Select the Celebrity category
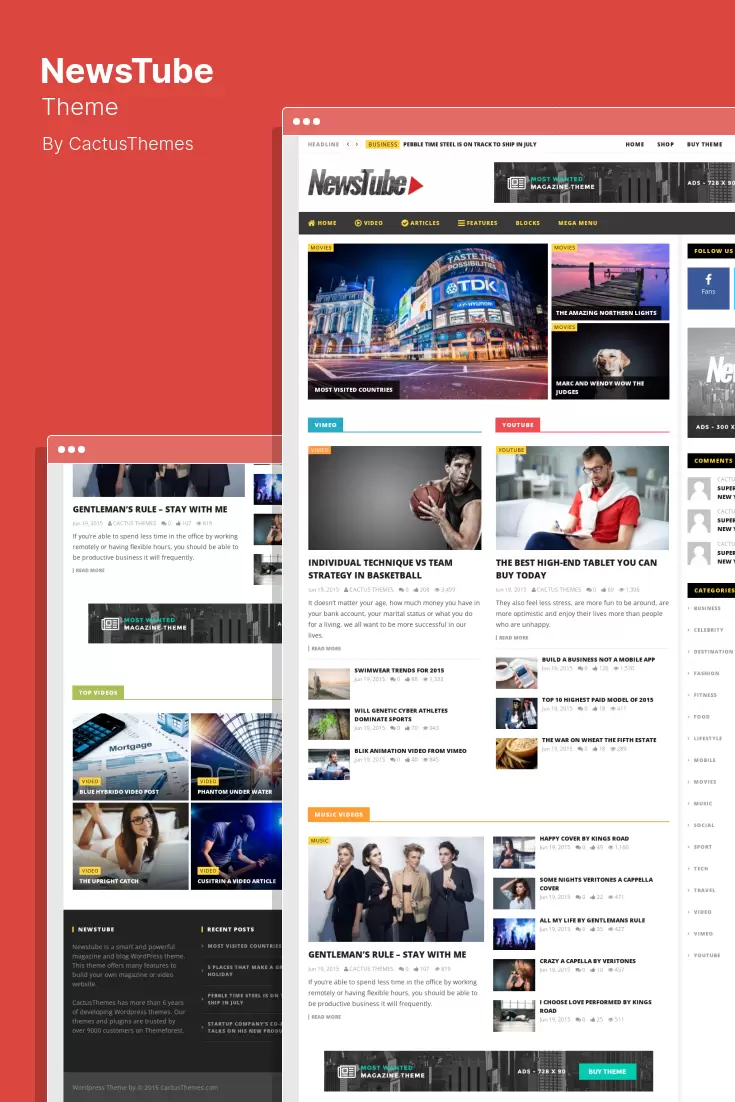This screenshot has height=1102, width=735. [708, 630]
